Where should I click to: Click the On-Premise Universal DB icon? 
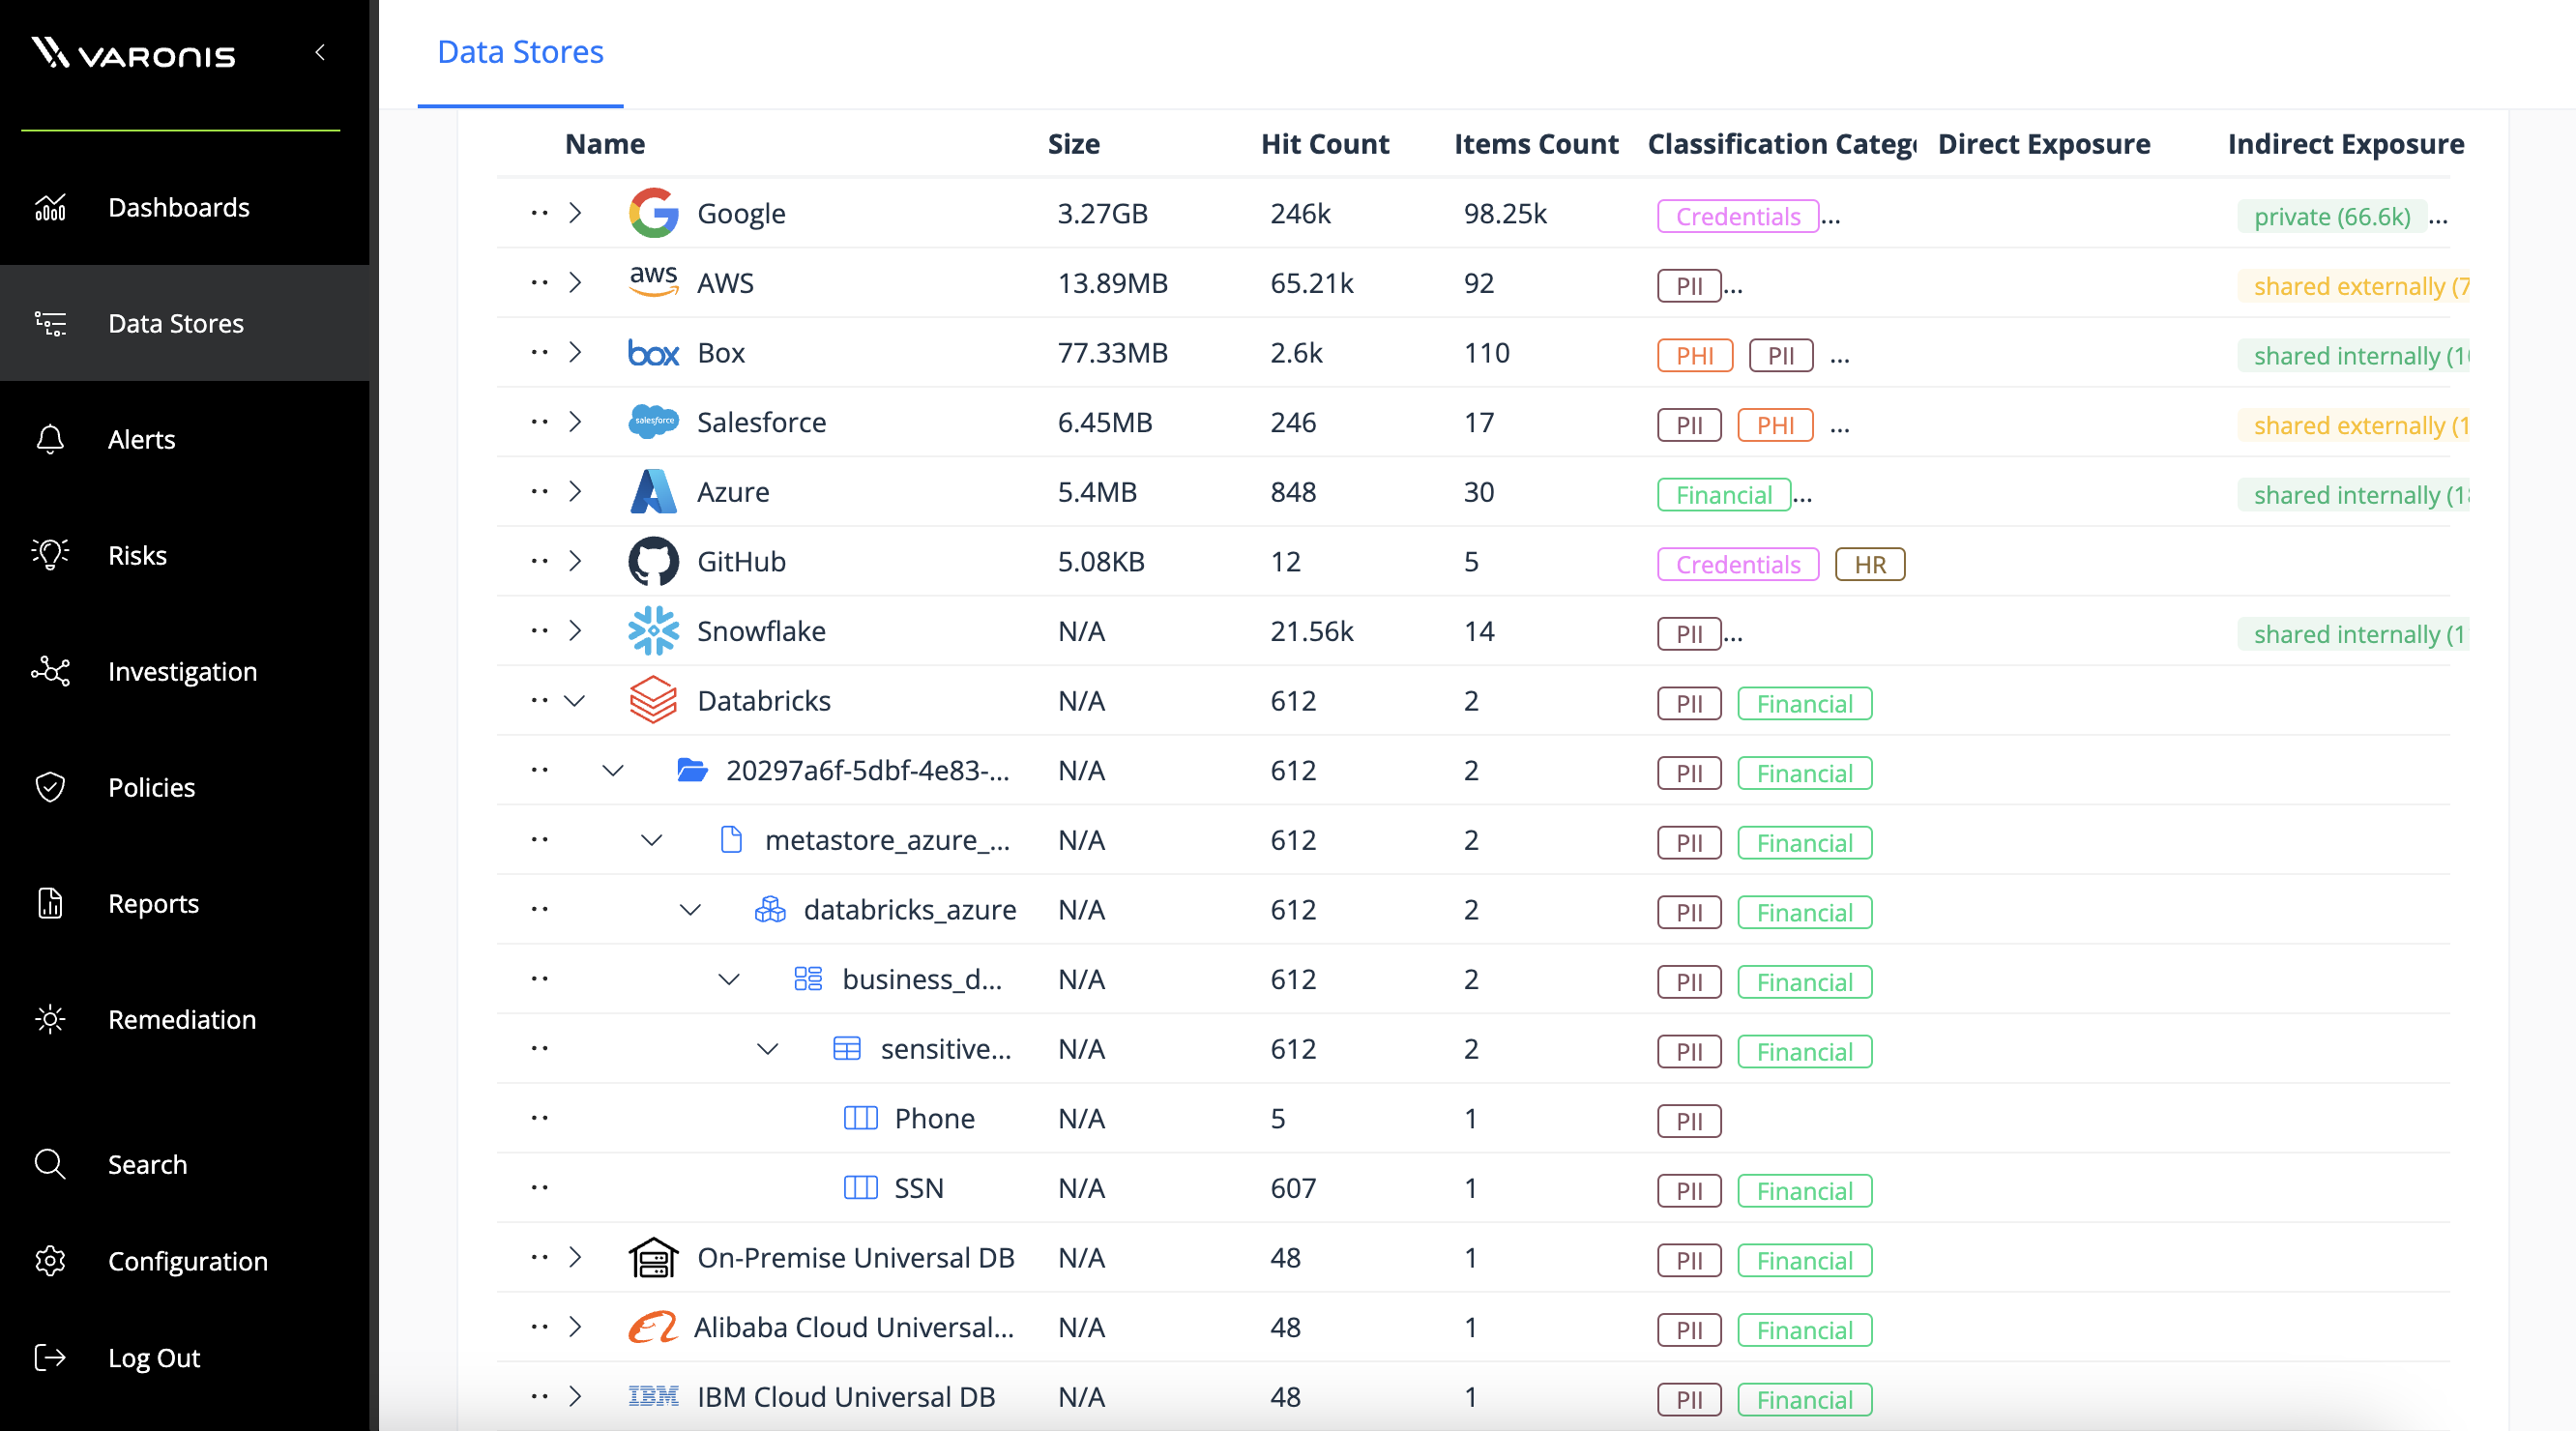coord(654,1257)
